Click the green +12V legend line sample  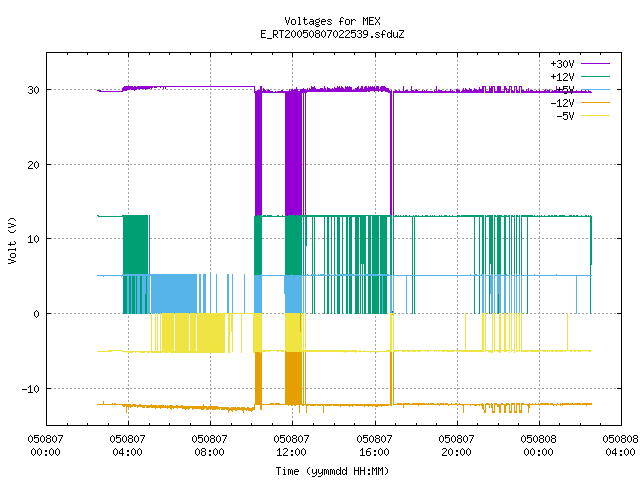coord(595,76)
